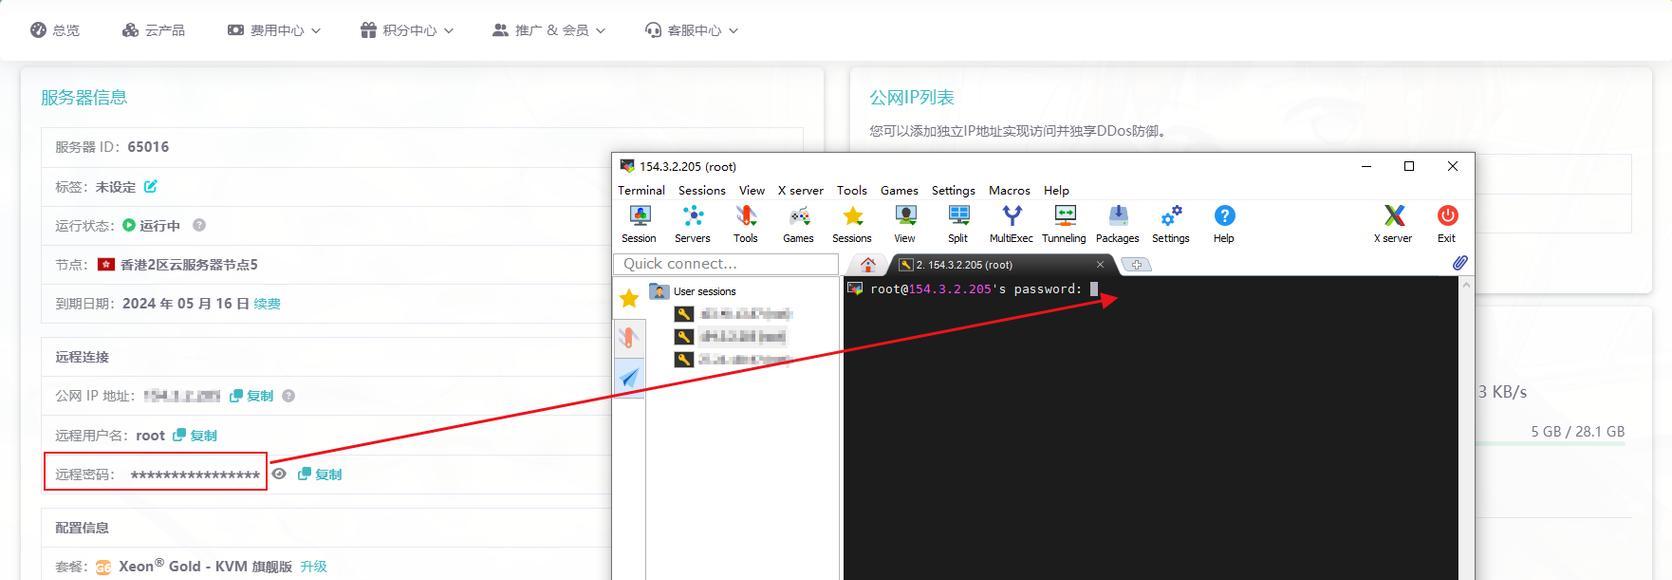The width and height of the screenshot is (1672, 580).
Task: Select the first saved session under User sessions
Action: tap(735, 314)
